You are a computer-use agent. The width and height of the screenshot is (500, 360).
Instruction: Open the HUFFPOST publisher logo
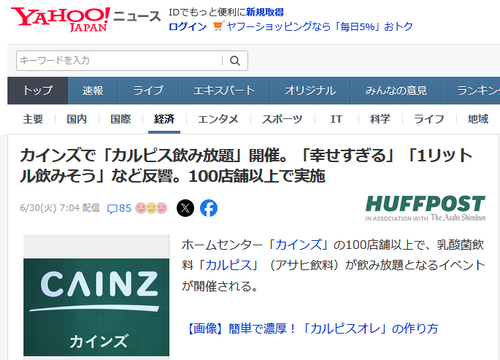coord(425,208)
